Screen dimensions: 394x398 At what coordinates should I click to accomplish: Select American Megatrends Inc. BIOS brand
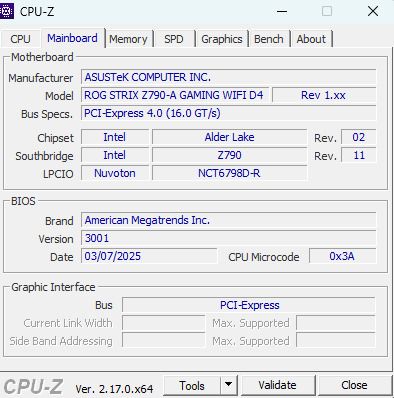coord(229,220)
